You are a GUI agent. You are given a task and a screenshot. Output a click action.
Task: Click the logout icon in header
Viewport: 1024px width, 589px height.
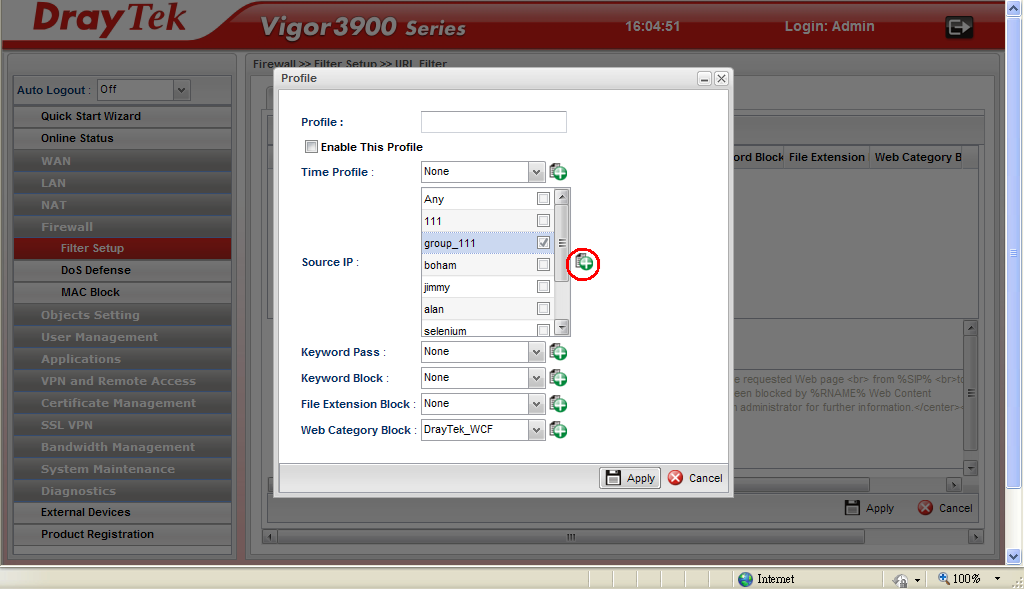[x=959, y=27]
